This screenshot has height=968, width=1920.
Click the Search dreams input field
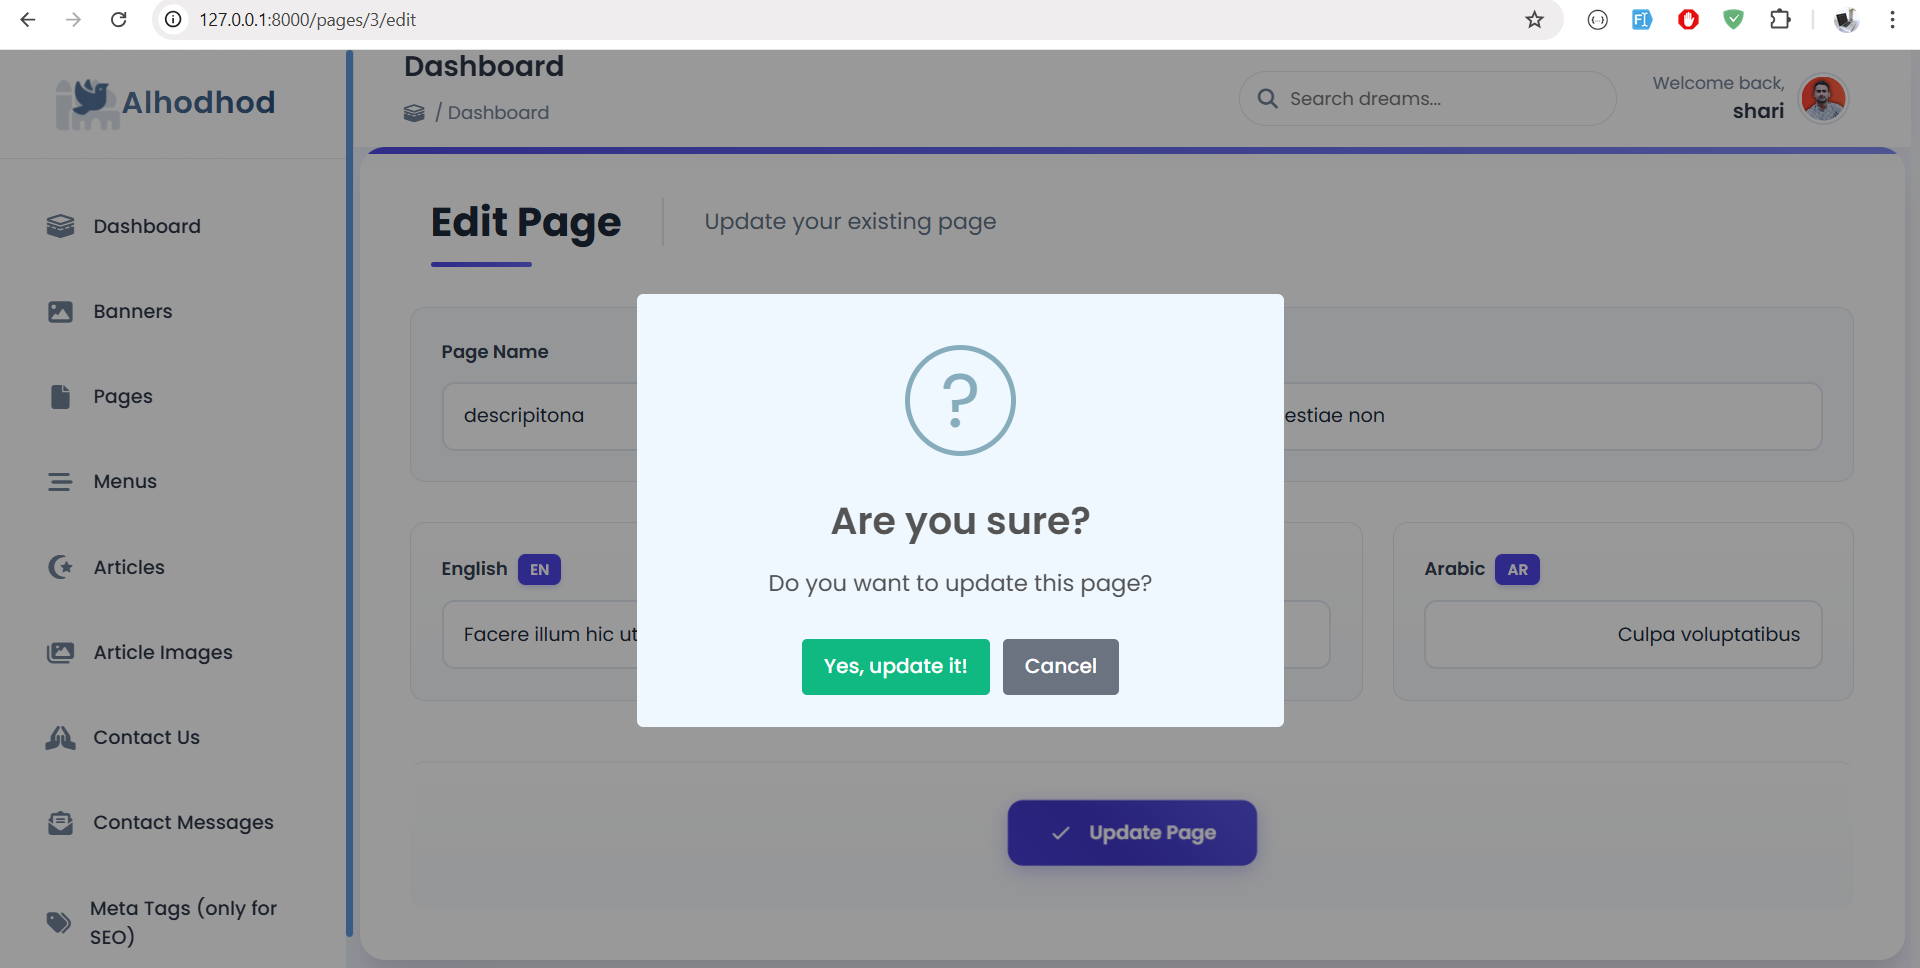click(x=1440, y=99)
